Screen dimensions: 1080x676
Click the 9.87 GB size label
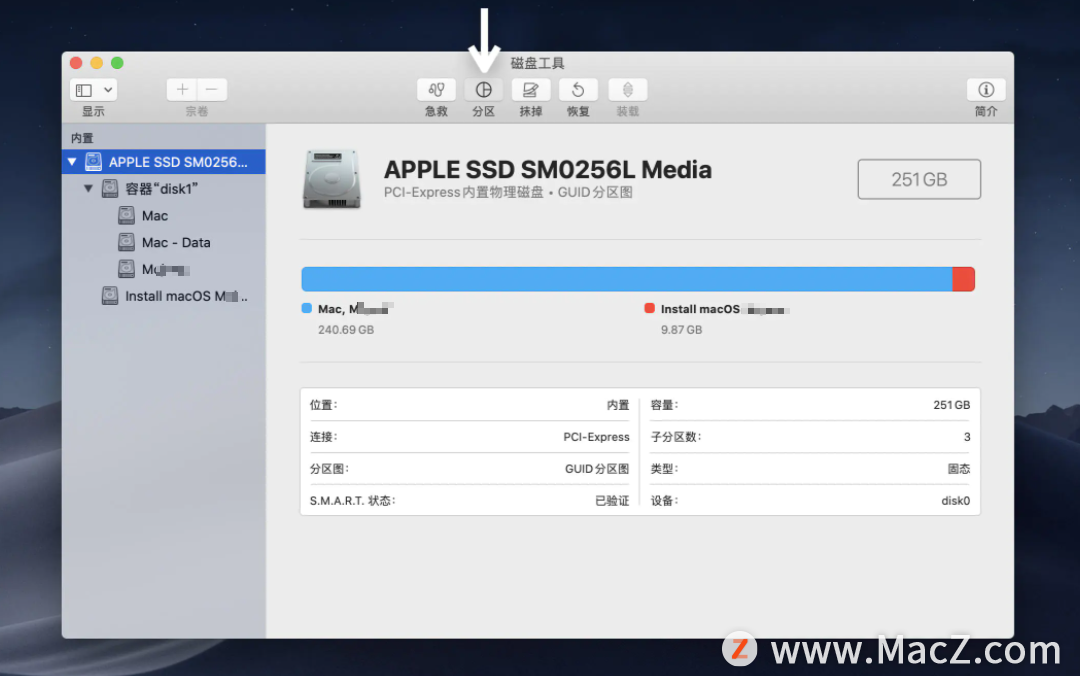coord(681,330)
